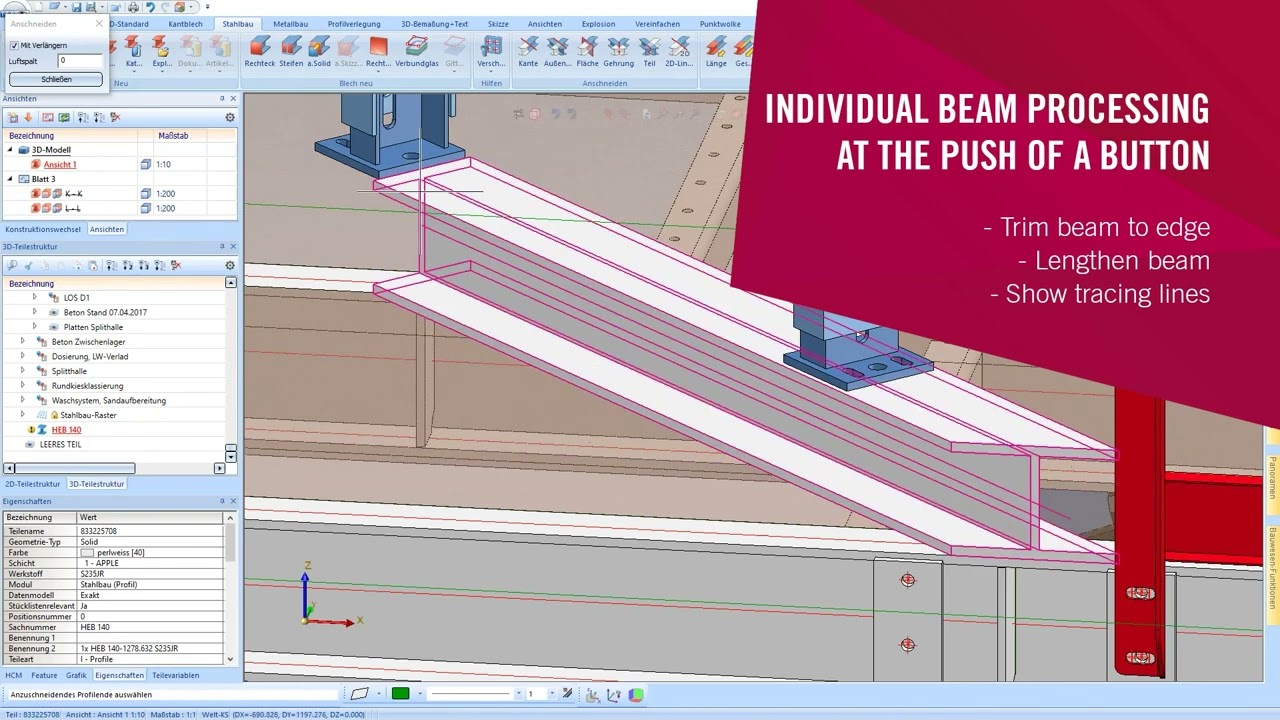Click the Verschieben tool in Hilfen
Viewport: 1280px width, 720px height.
(491, 52)
